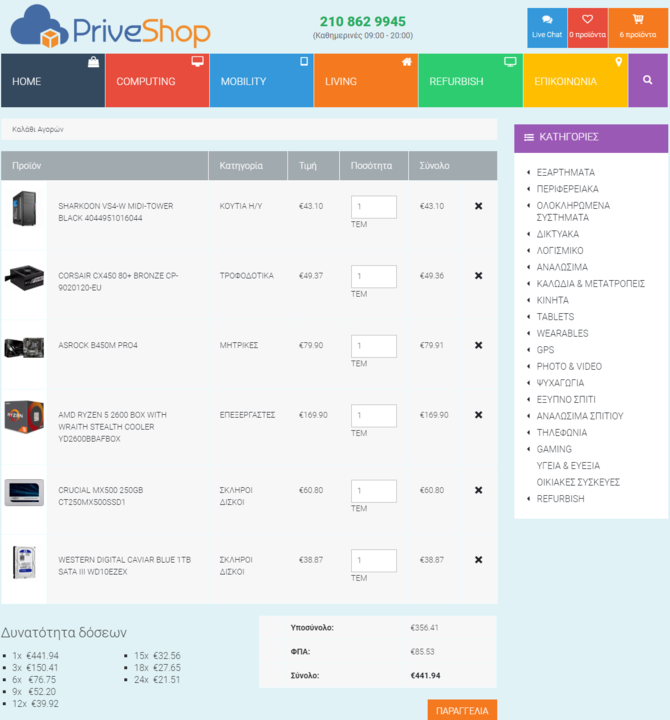Open the ΑΝΑΛΩΣΙΜΑ ΣΠΙΤΙΟΥ category
The height and width of the screenshot is (720, 670).
pos(580,416)
